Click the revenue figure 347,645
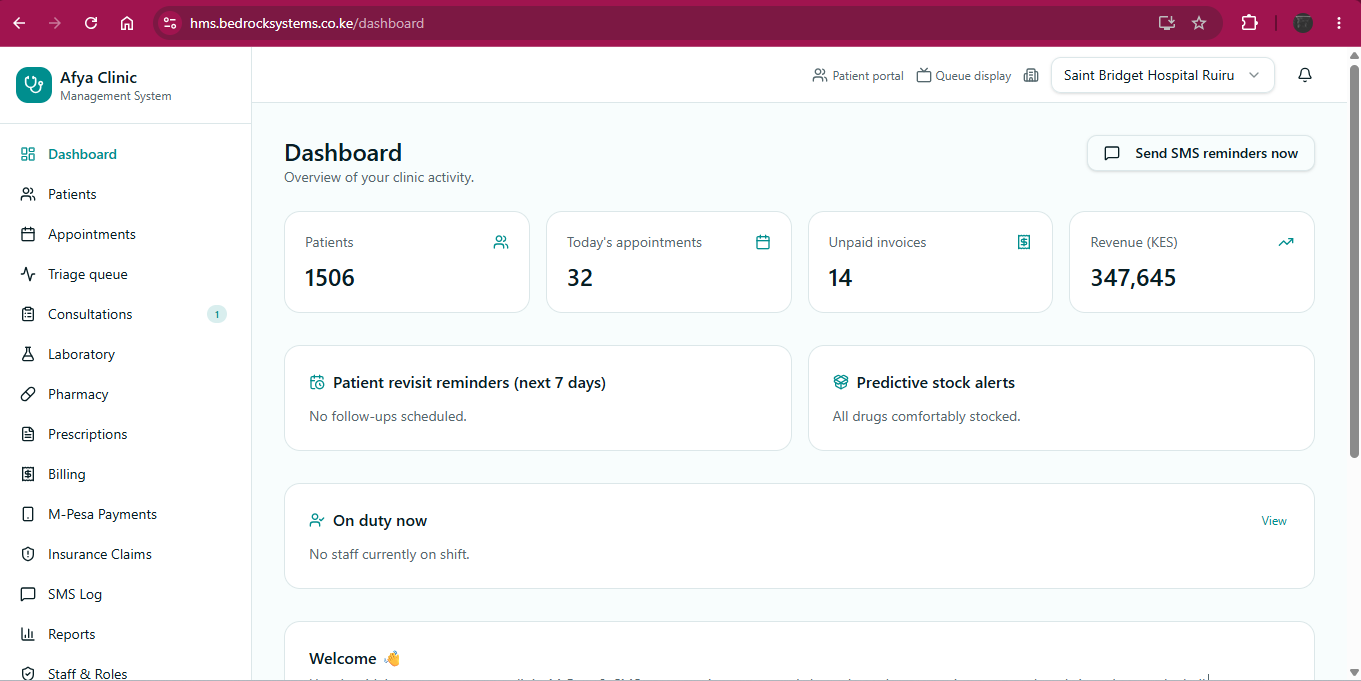This screenshot has height=681, width=1361. (x=1133, y=278)
